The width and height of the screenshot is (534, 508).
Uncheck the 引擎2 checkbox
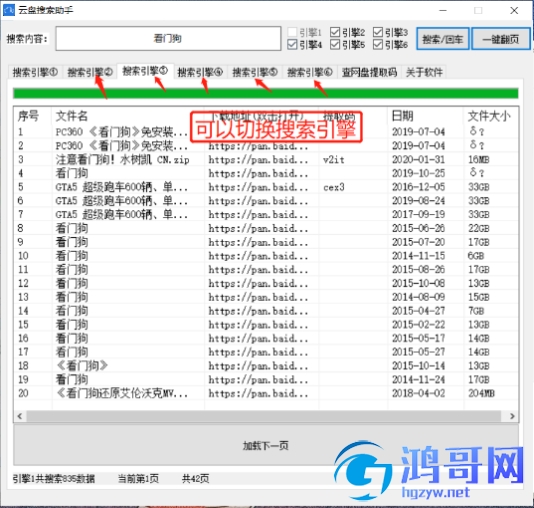point(335,32)
